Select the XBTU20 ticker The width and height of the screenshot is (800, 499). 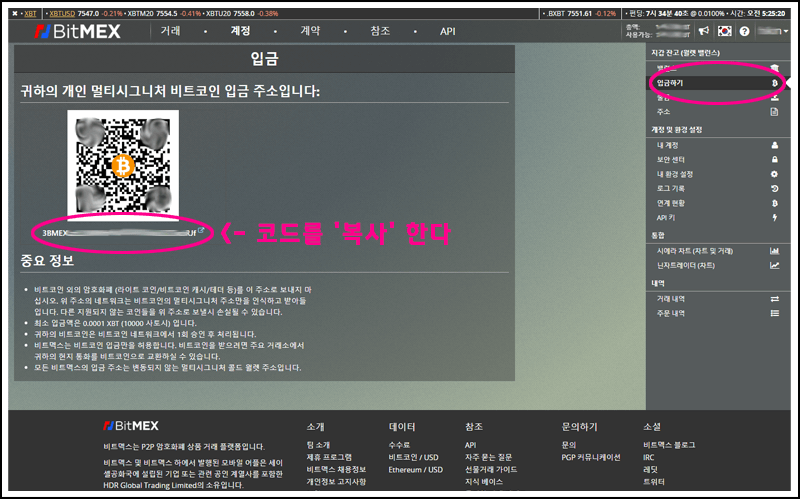point(218,14)
